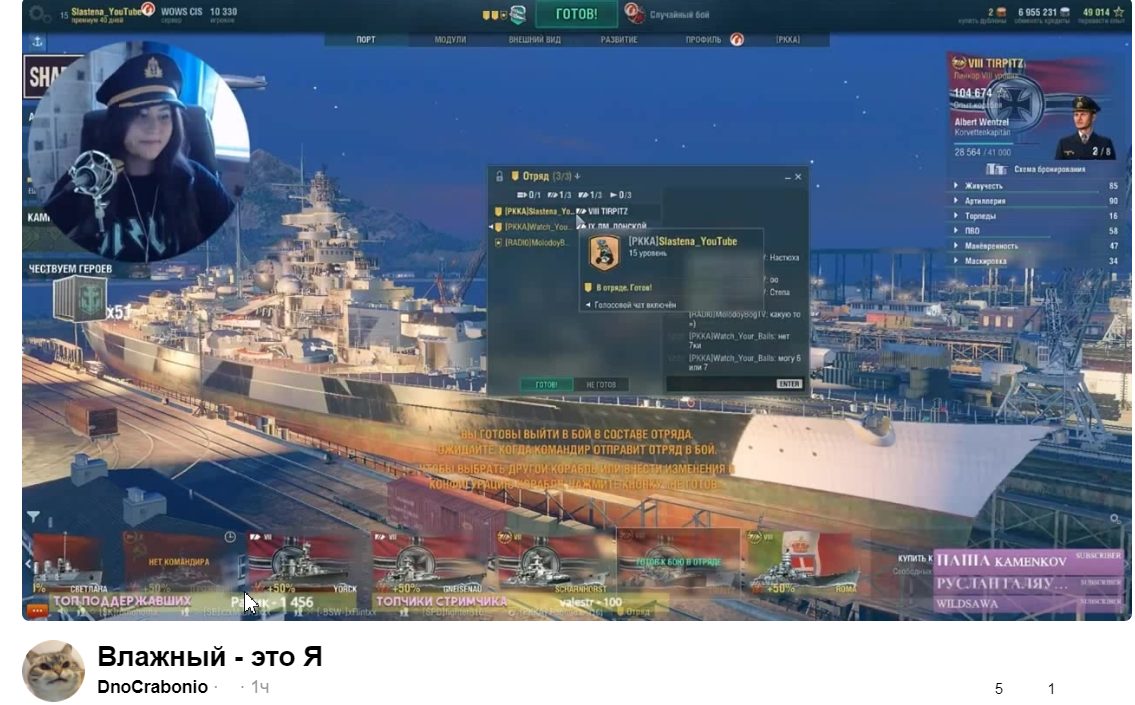Click the anchor port icon
Image resolution: width=1135 pixels, height=705 pixels.
38,42
